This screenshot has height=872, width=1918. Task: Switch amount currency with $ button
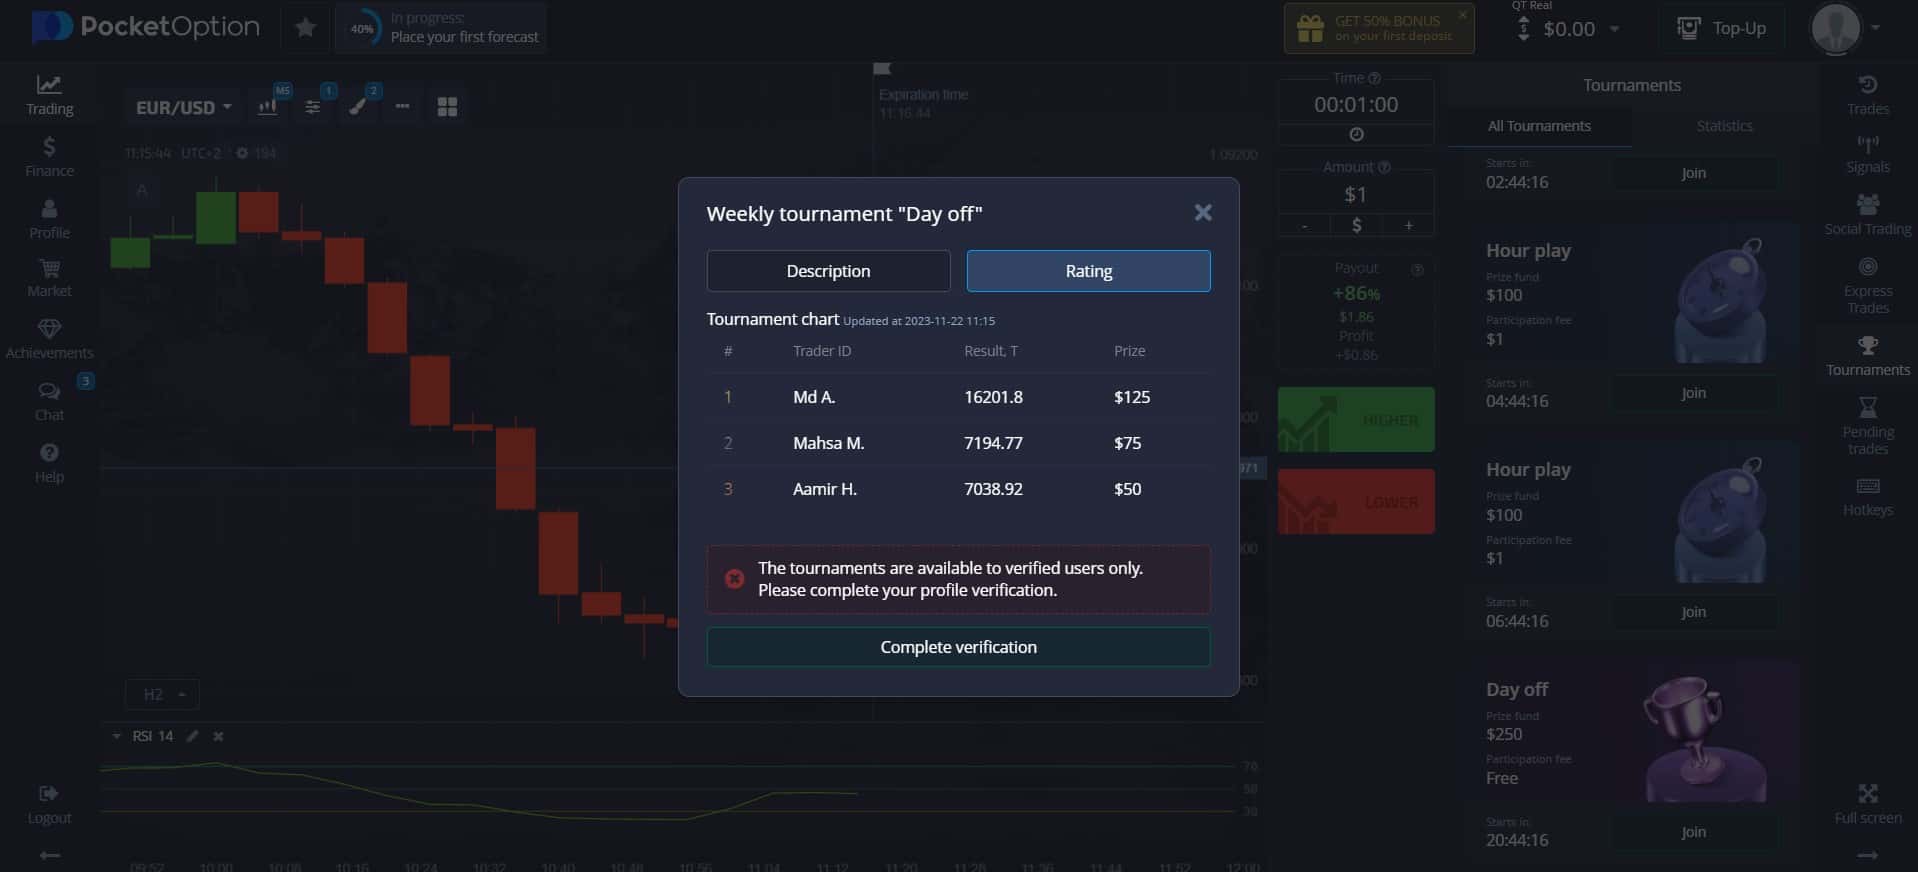click(1356, 225)
